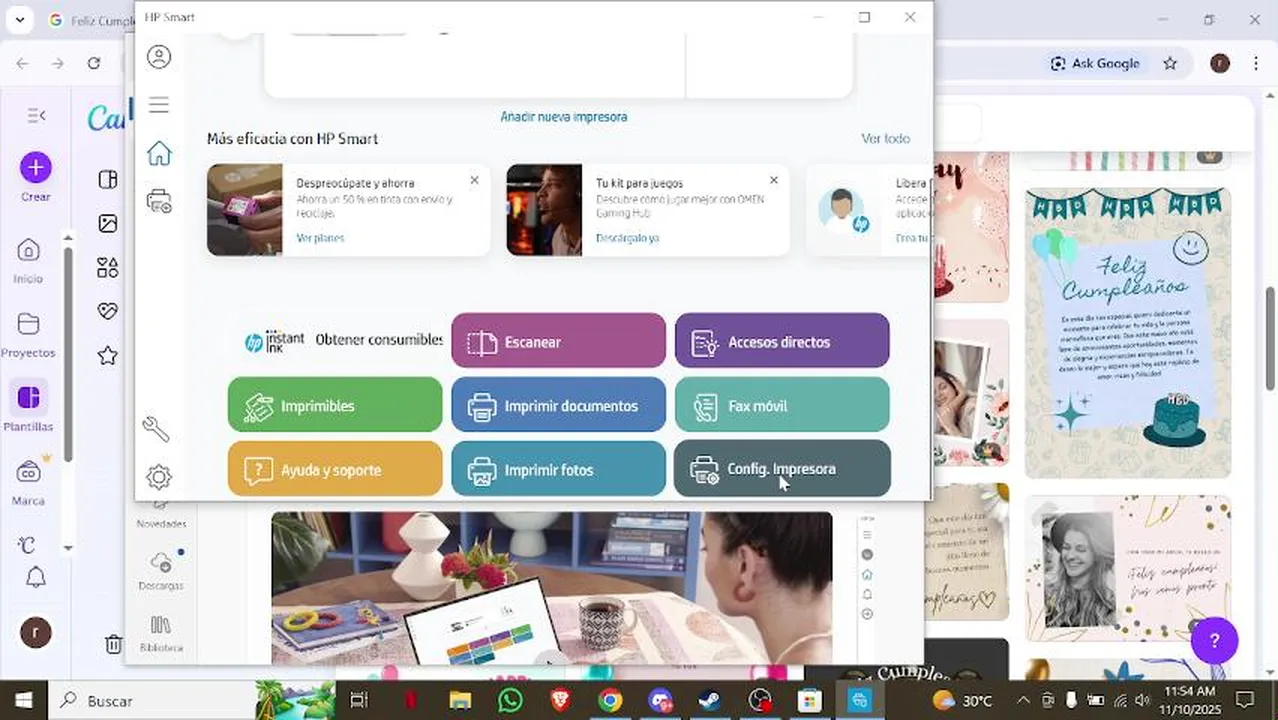This screenshot has width=1278, height=720.
Task: Click the Escanear tile
Action: pos(558,341)
